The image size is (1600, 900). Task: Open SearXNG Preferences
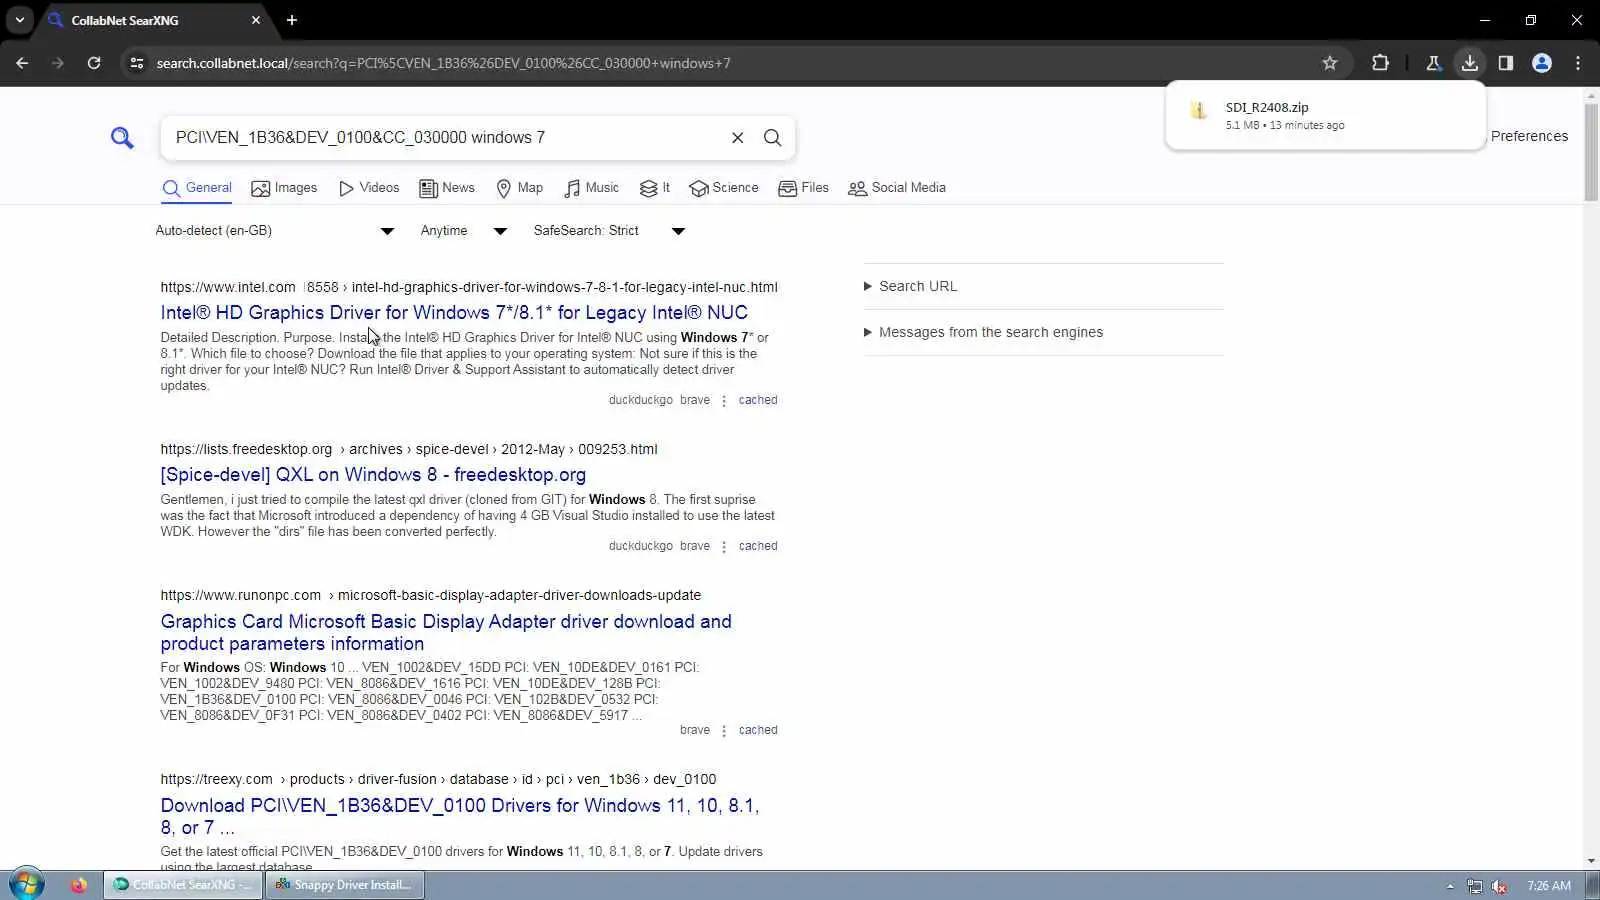(1529, 136)
